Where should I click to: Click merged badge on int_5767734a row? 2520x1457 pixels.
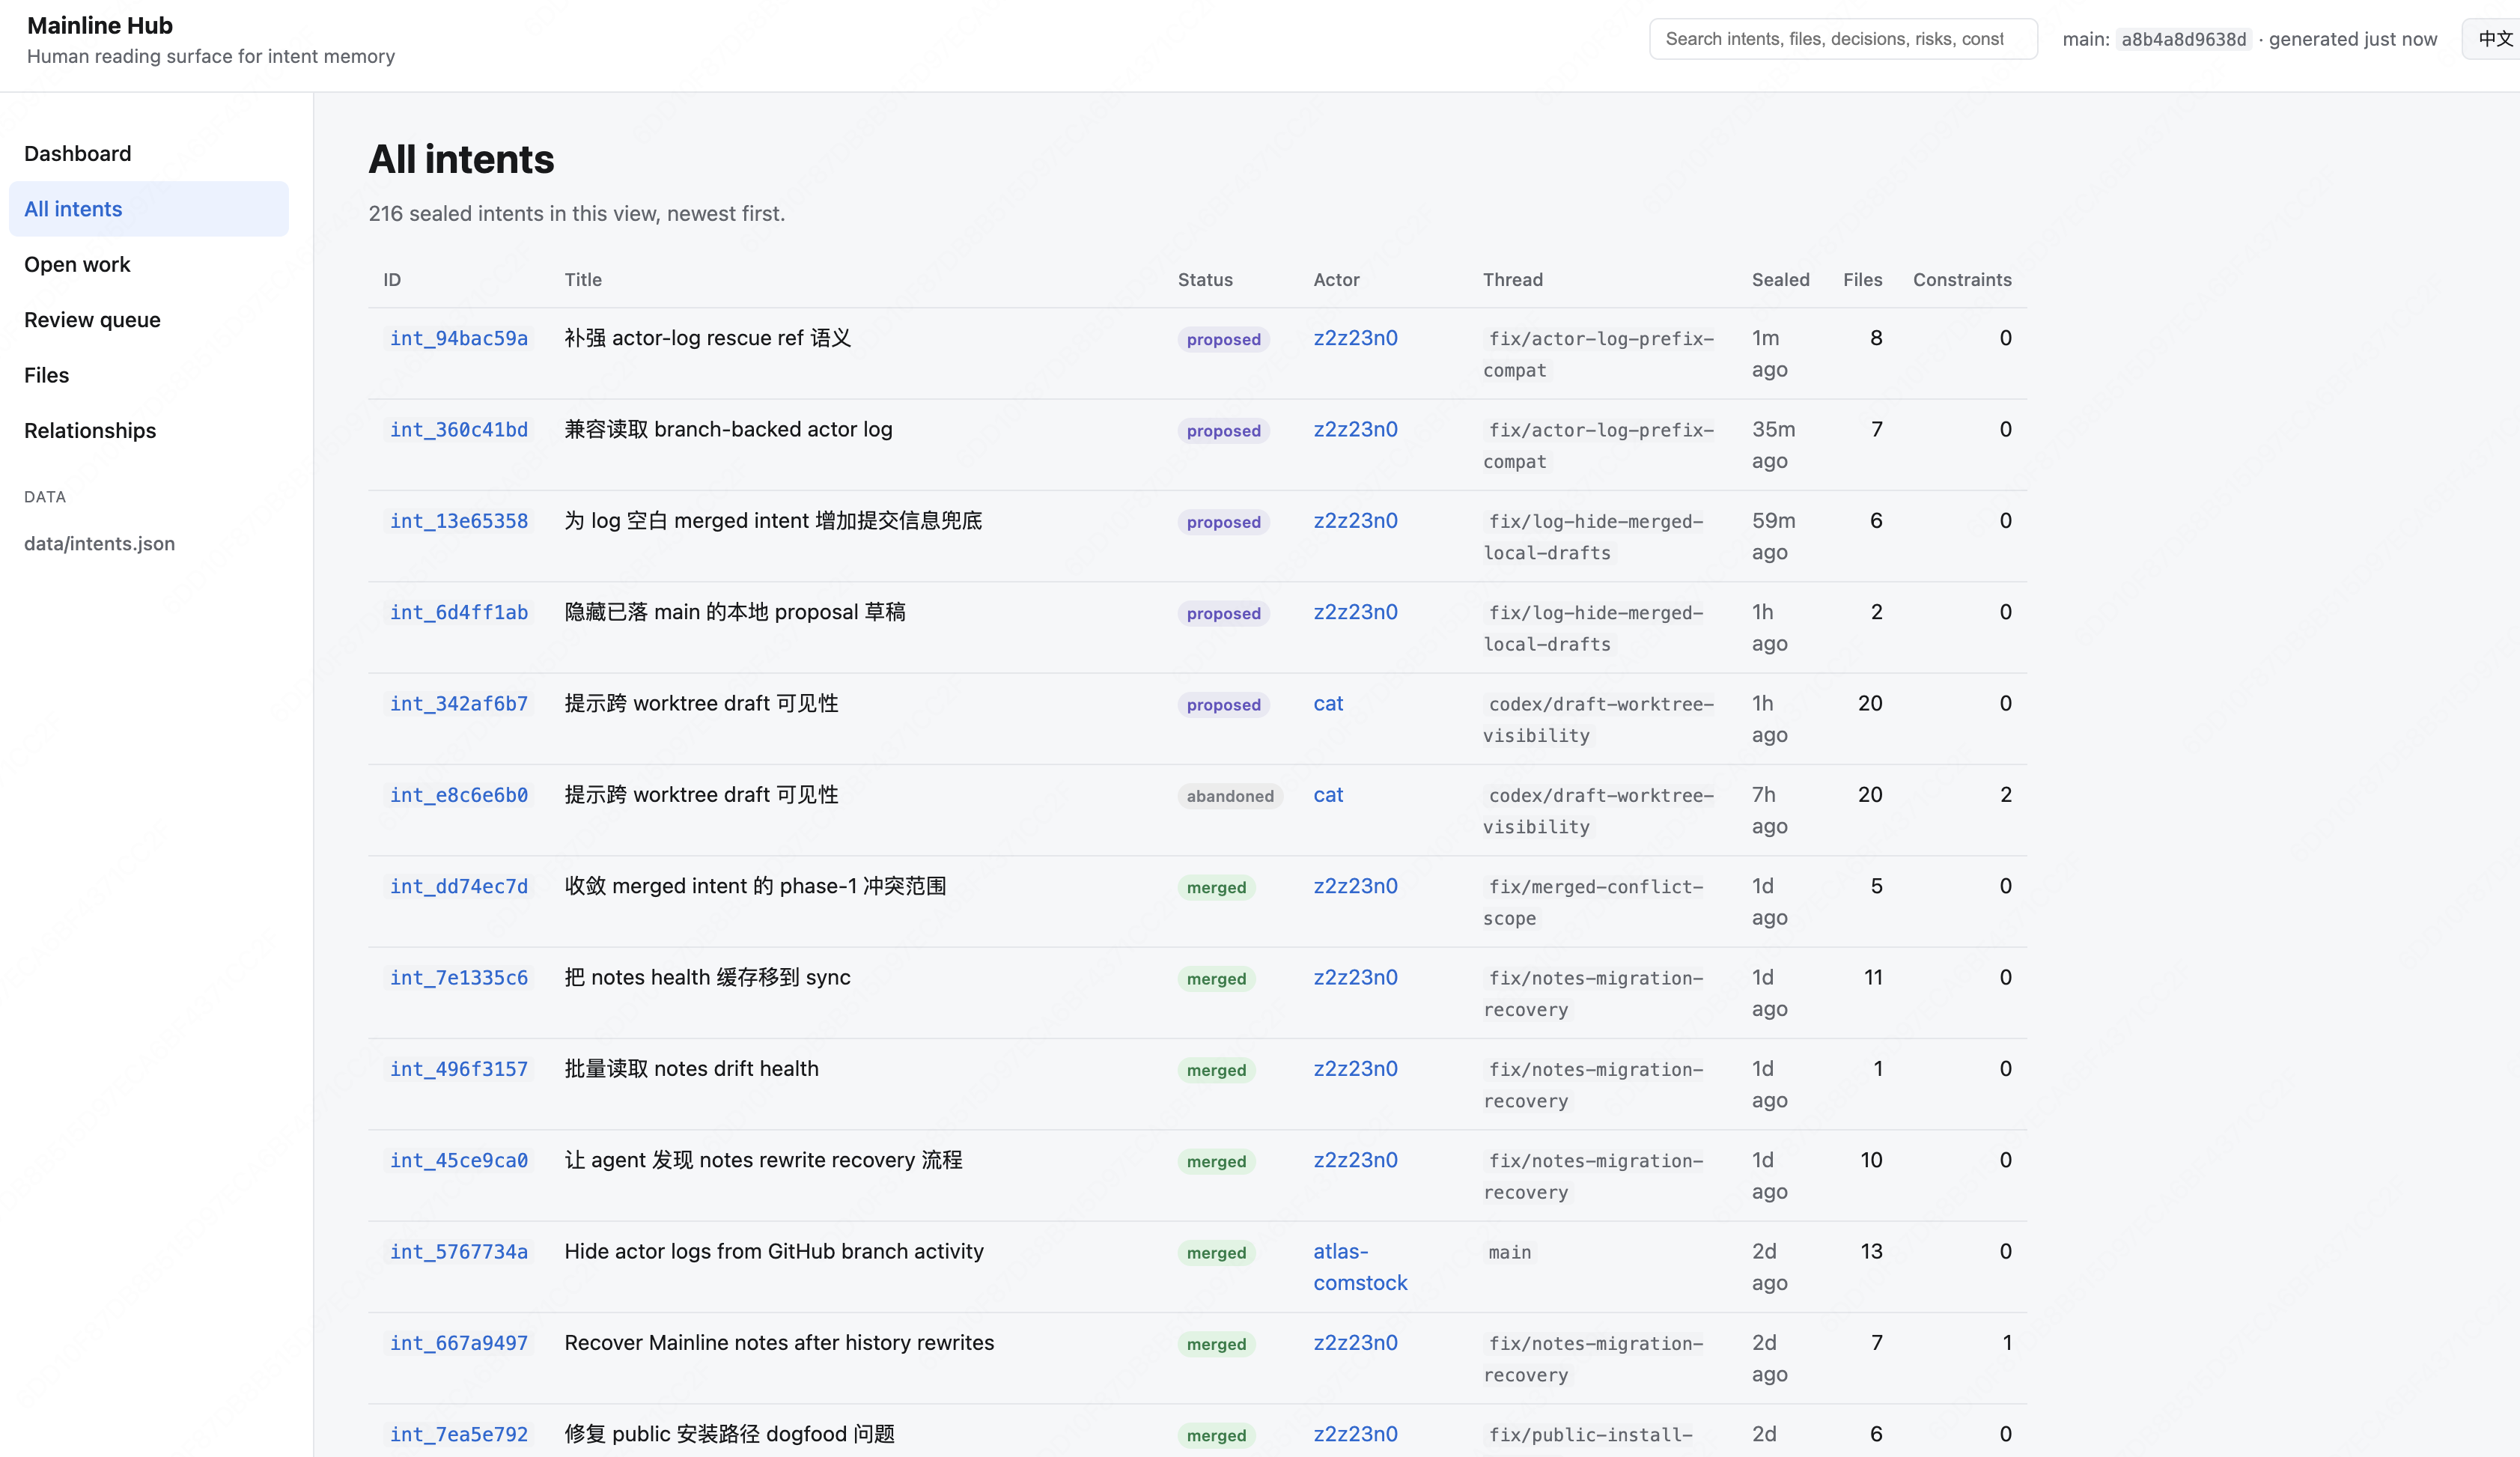[x=1216, y=1253]
